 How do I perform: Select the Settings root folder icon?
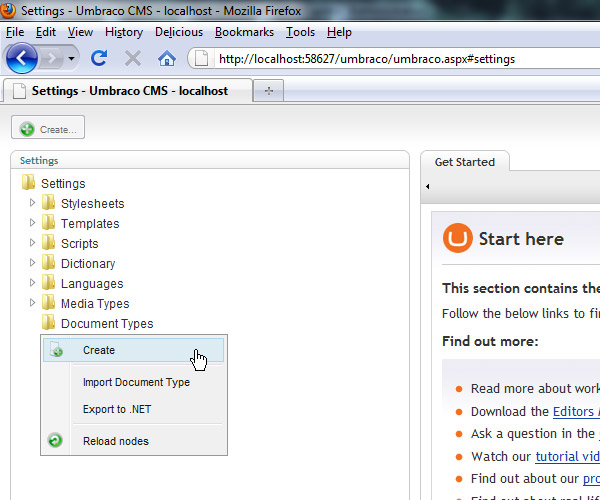[29, 182]
